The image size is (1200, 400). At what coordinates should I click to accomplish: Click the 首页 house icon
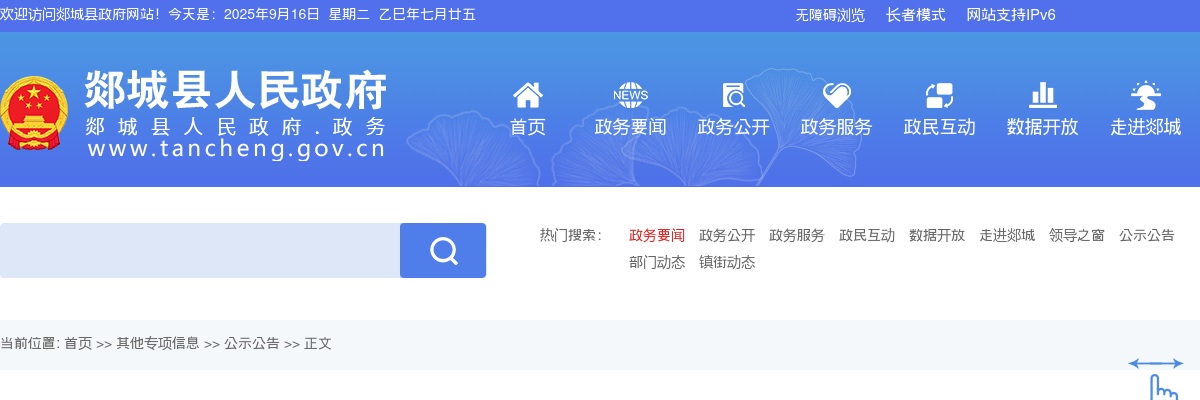click(x=528, y=95)
